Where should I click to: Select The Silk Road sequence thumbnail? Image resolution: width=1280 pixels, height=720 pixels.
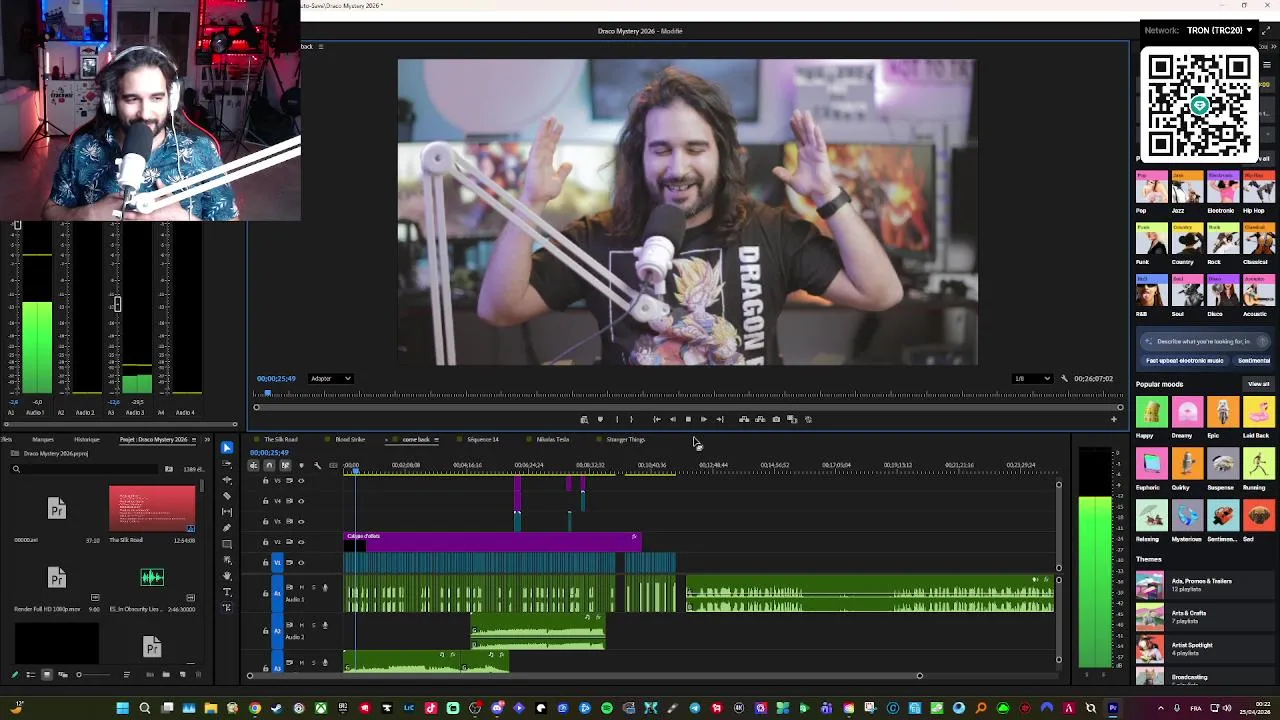coord(152,508)
